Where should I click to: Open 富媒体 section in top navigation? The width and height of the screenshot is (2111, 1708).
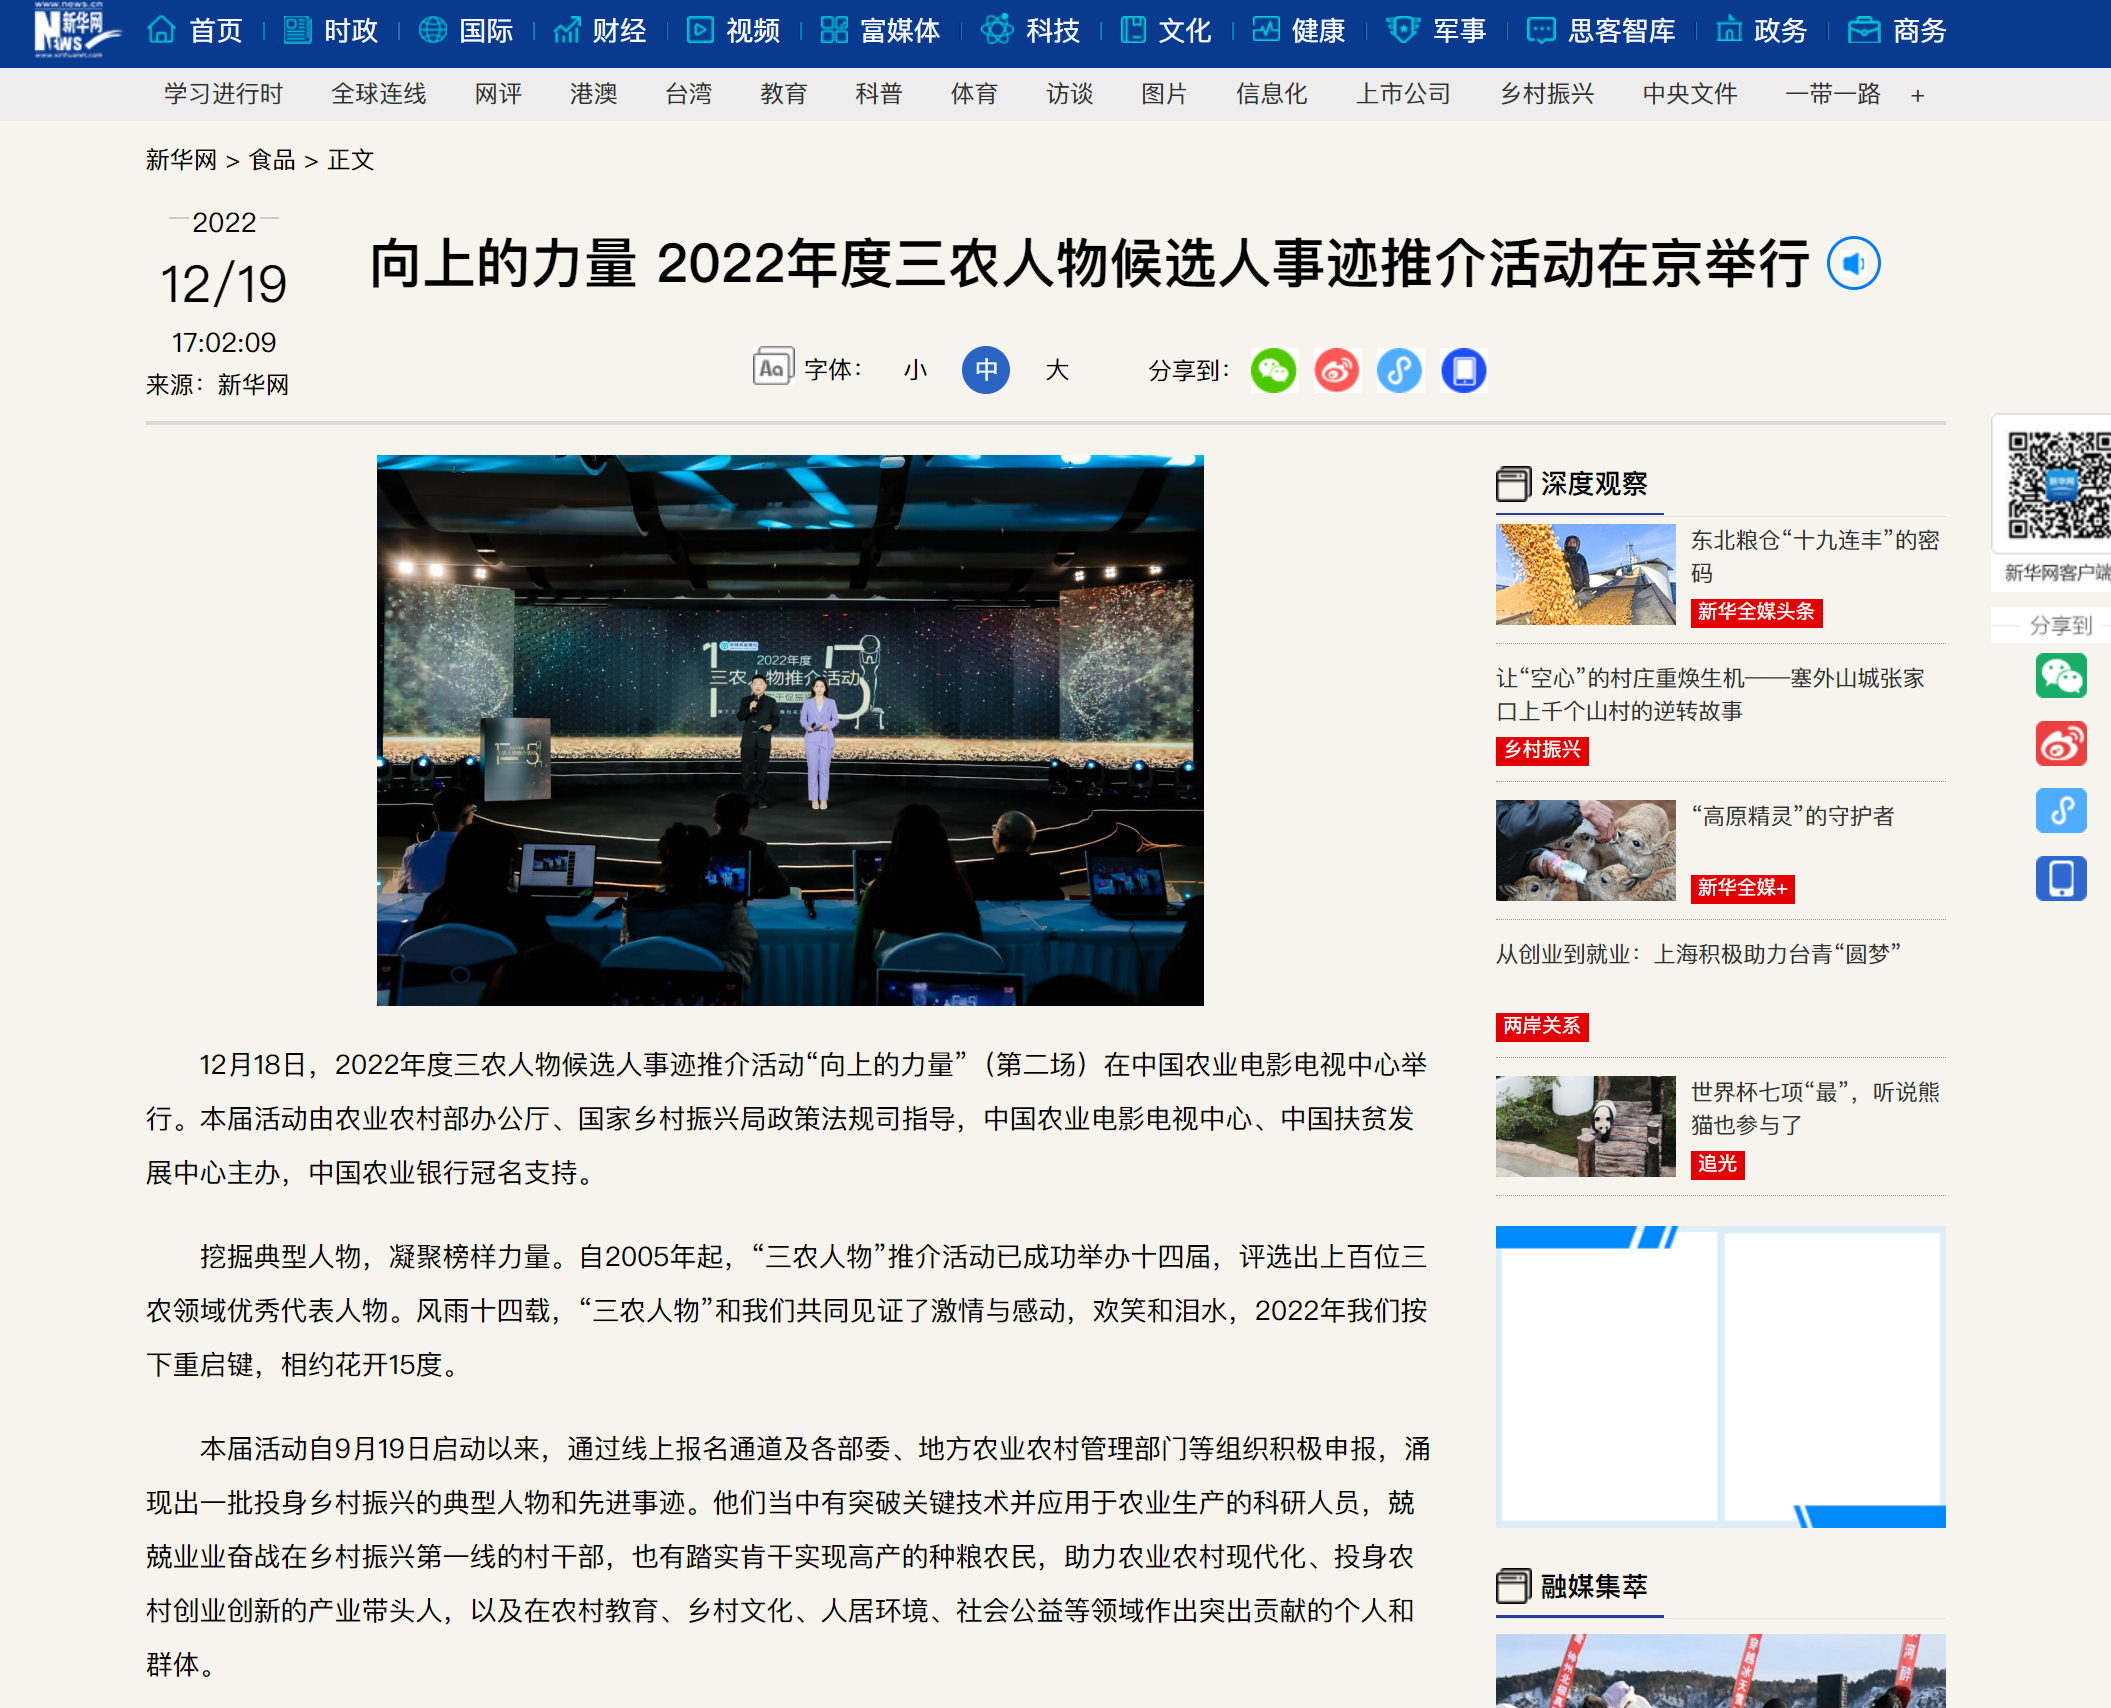[880, 31]
